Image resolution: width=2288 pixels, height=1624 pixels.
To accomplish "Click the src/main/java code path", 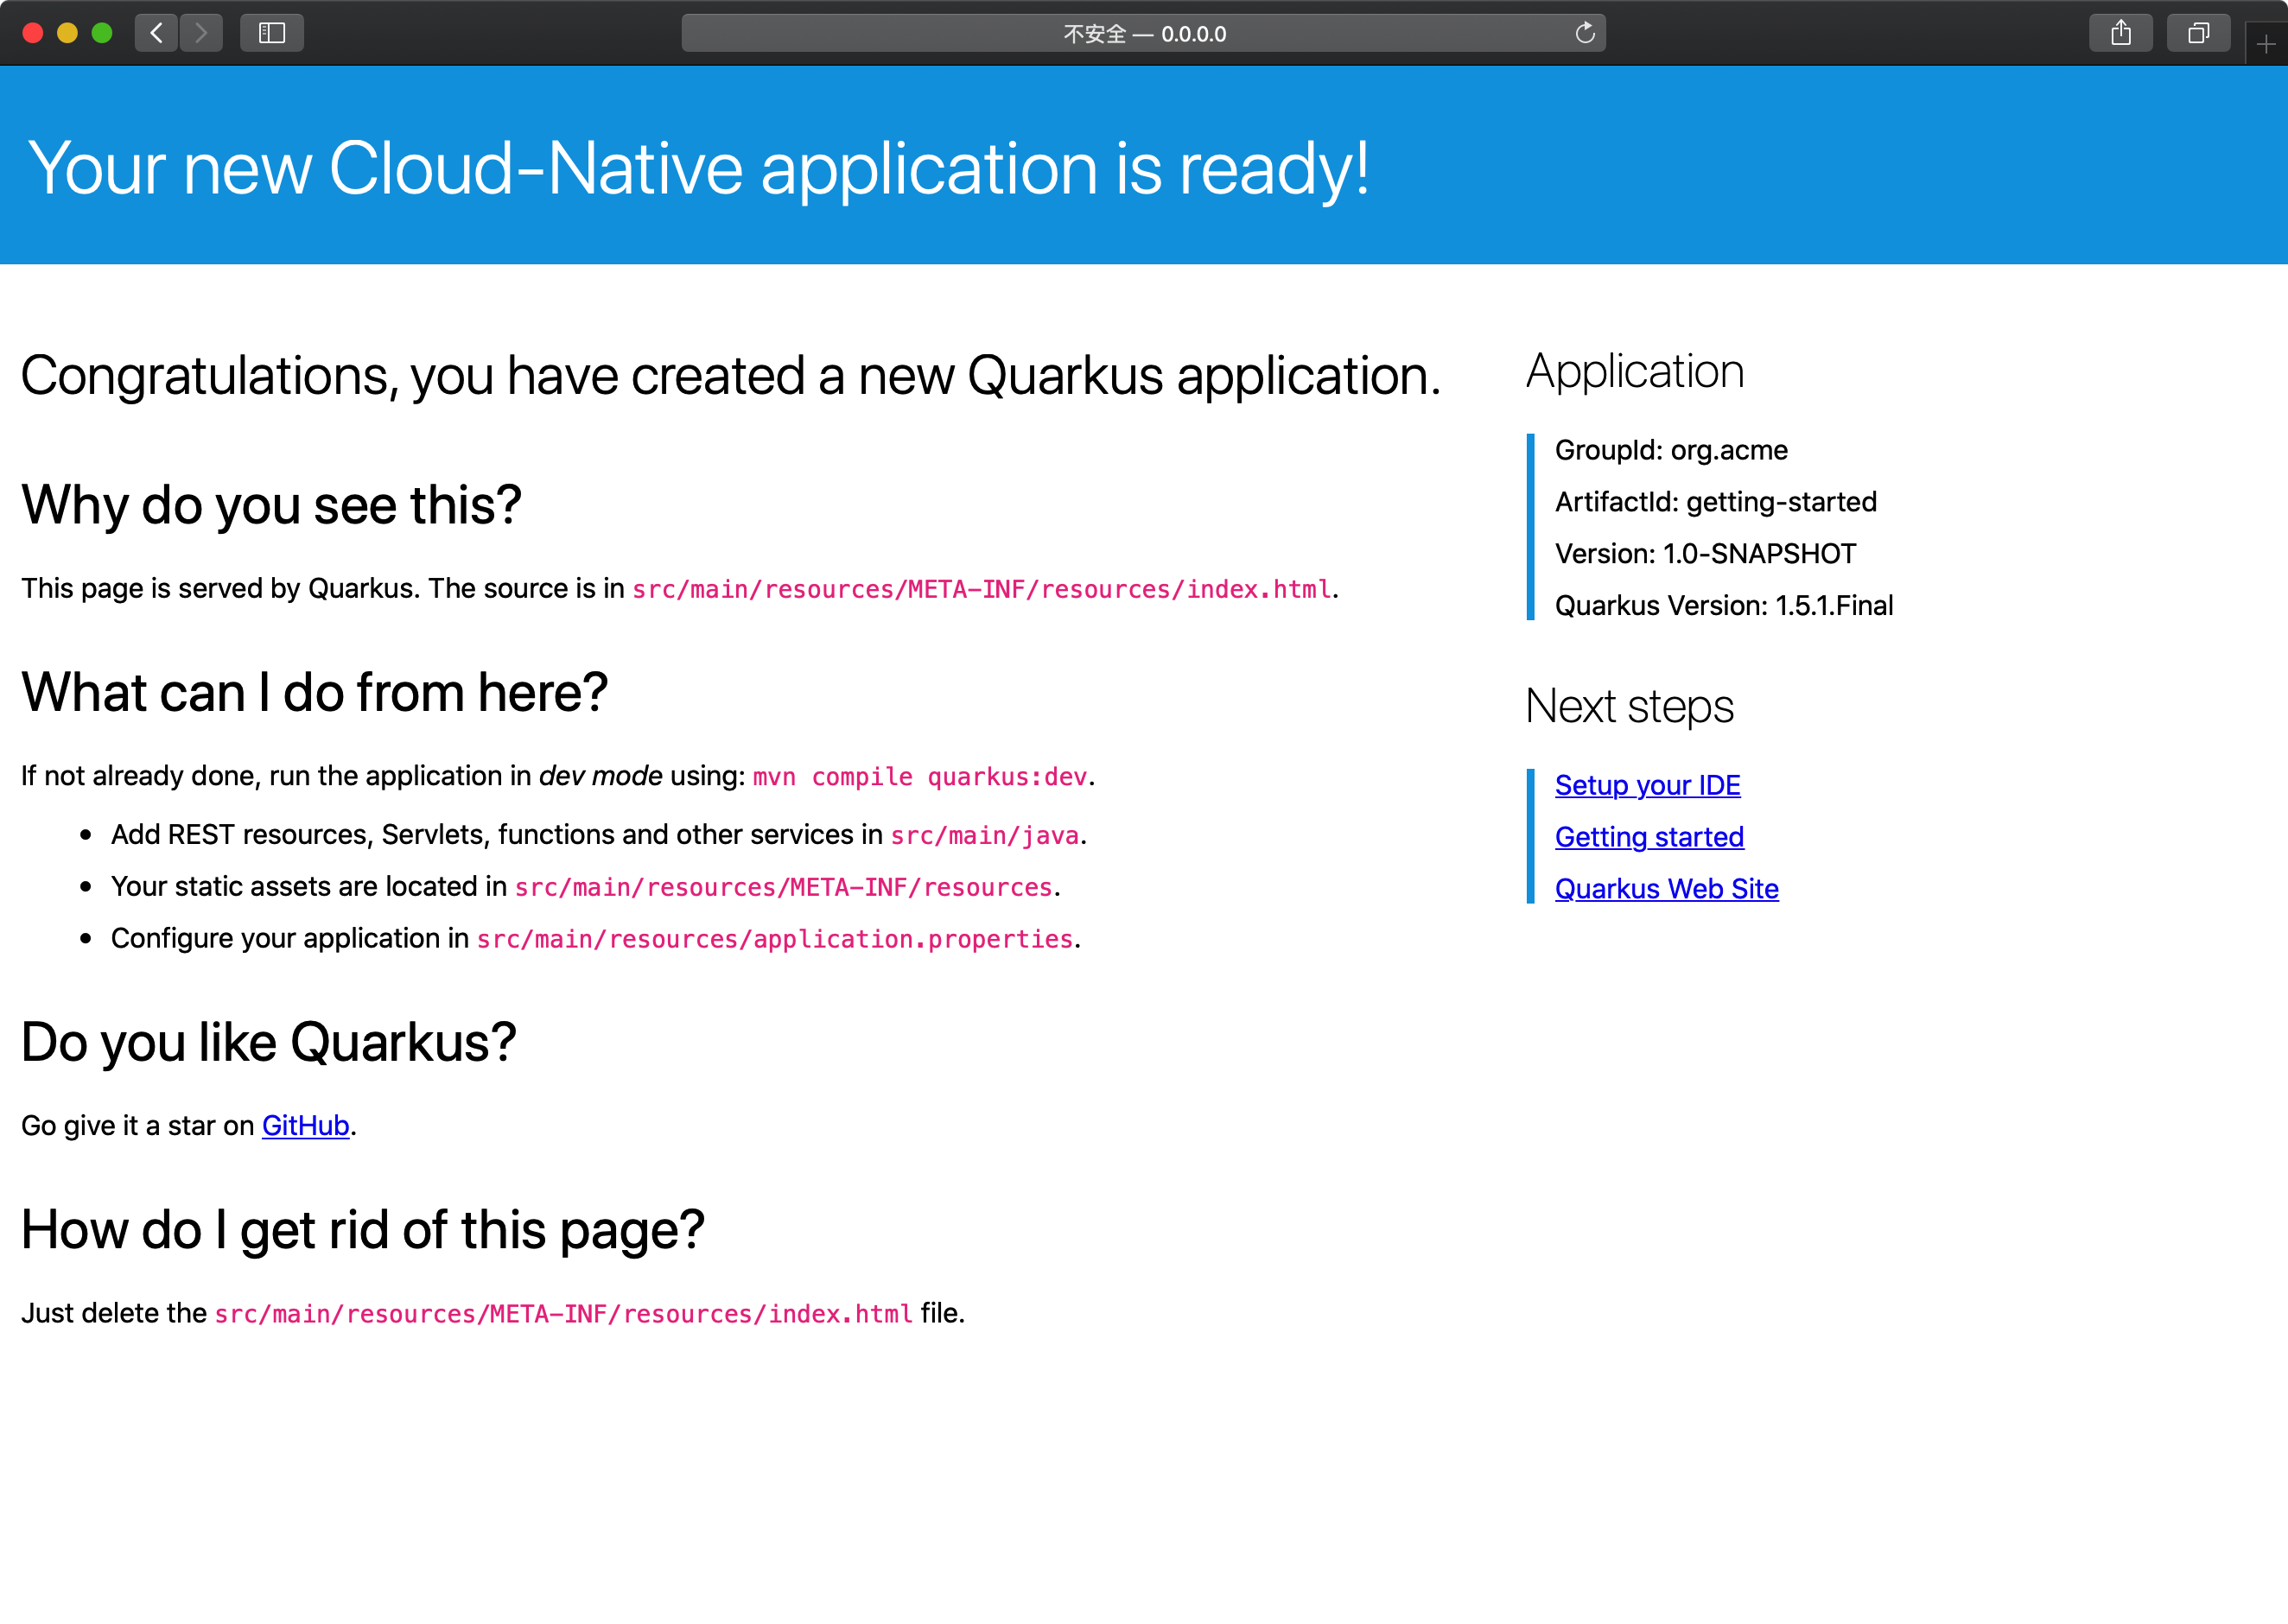I will pos(984,835).
